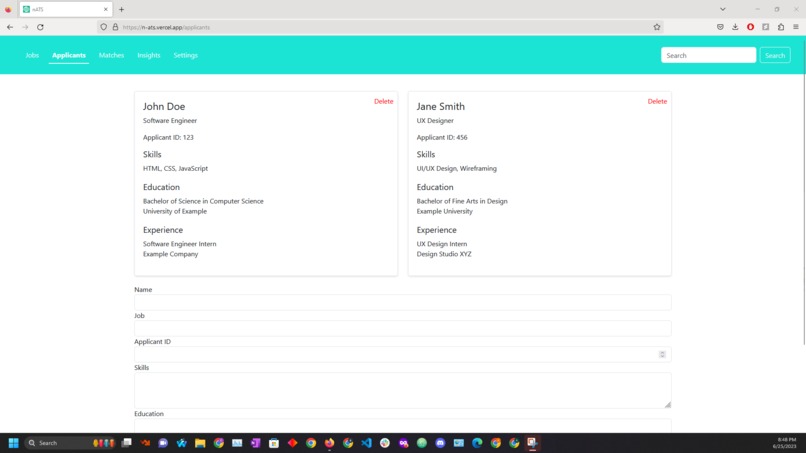Go back to the previous page
The height and width of the screenshot is (453, 806).
10,27
